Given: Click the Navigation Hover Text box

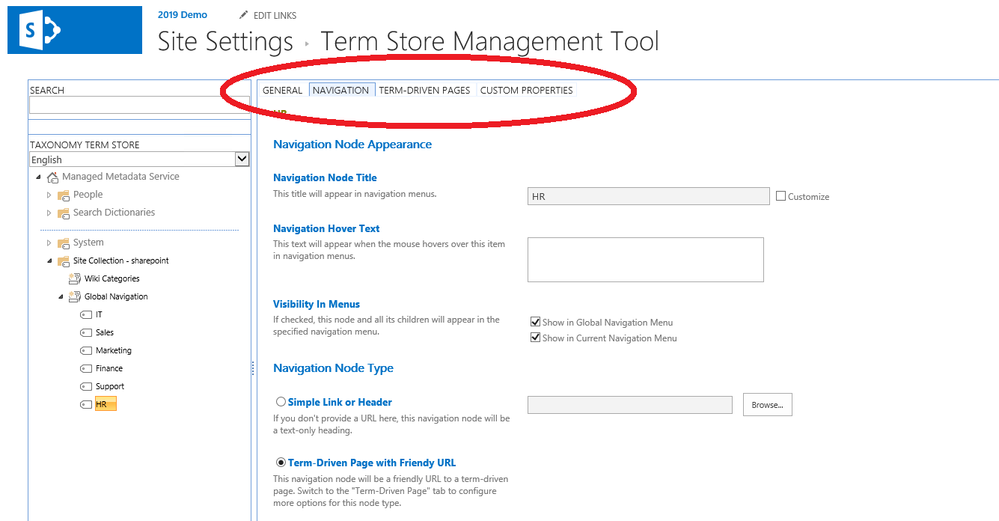Looking at the screenshot, I should (645, 259).
